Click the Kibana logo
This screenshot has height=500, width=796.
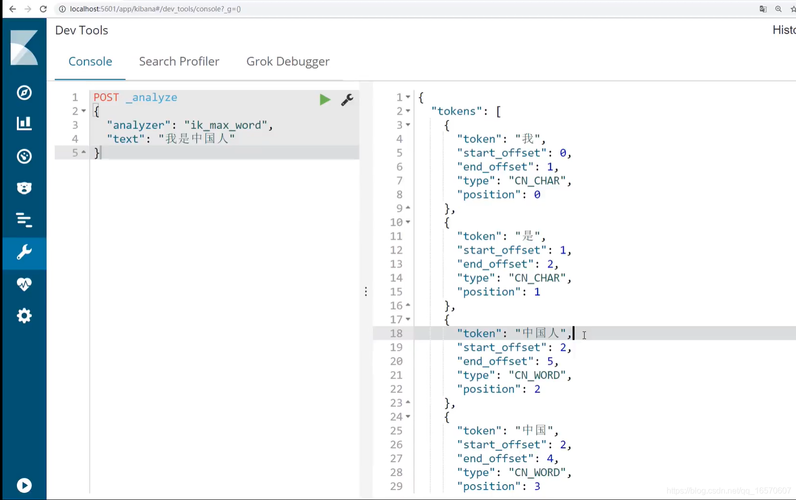coord(24,48)
